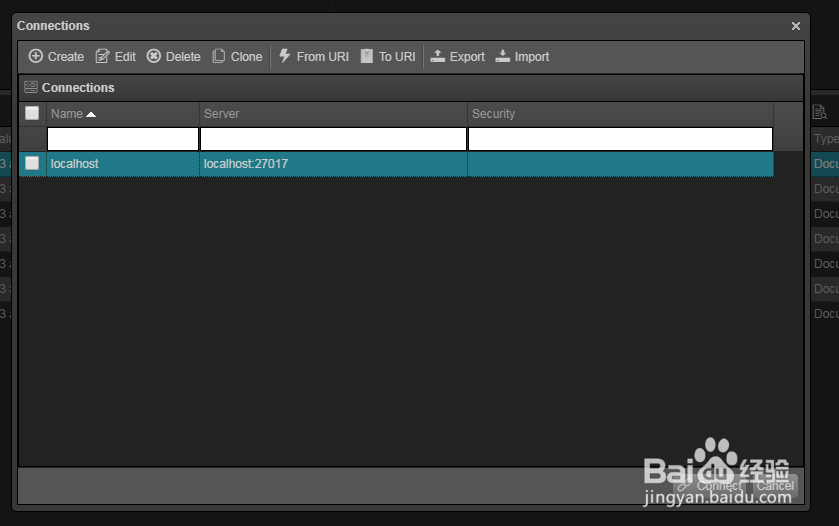839x526 pixels.
Task: Focus the Name filter input field
Action: tap(123, 139)
